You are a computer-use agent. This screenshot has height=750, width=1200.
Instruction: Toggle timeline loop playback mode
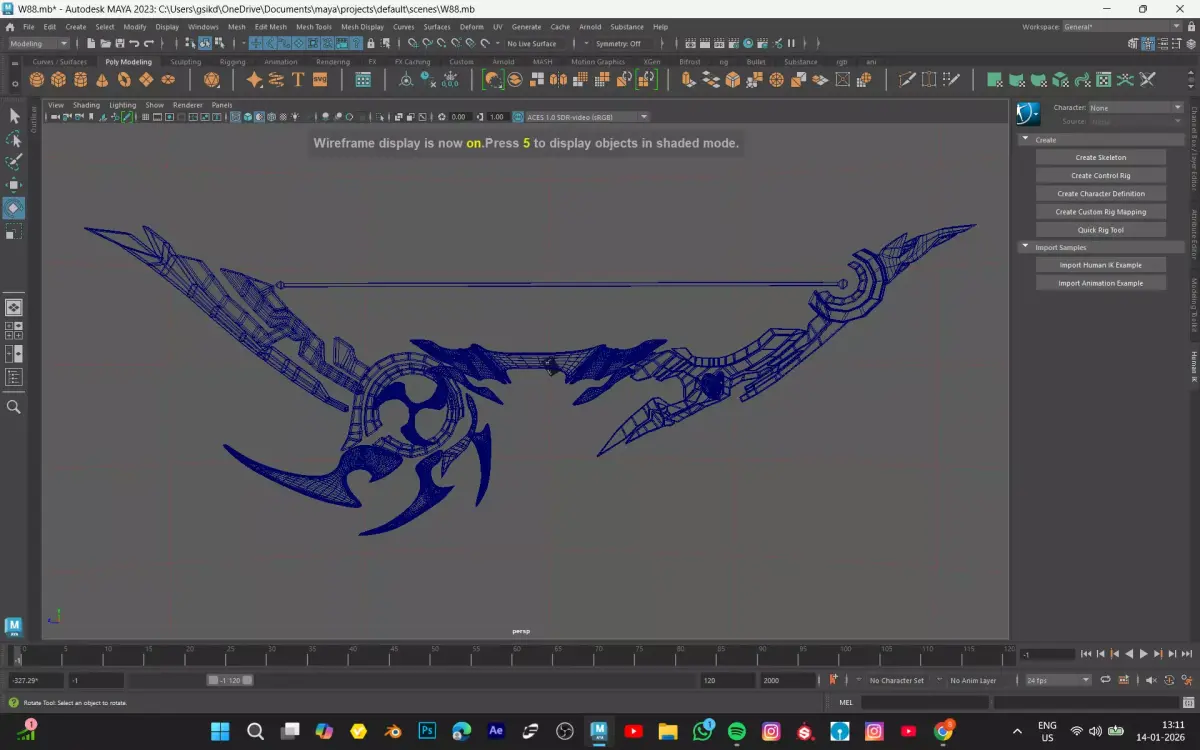[x=1106, y=680]
